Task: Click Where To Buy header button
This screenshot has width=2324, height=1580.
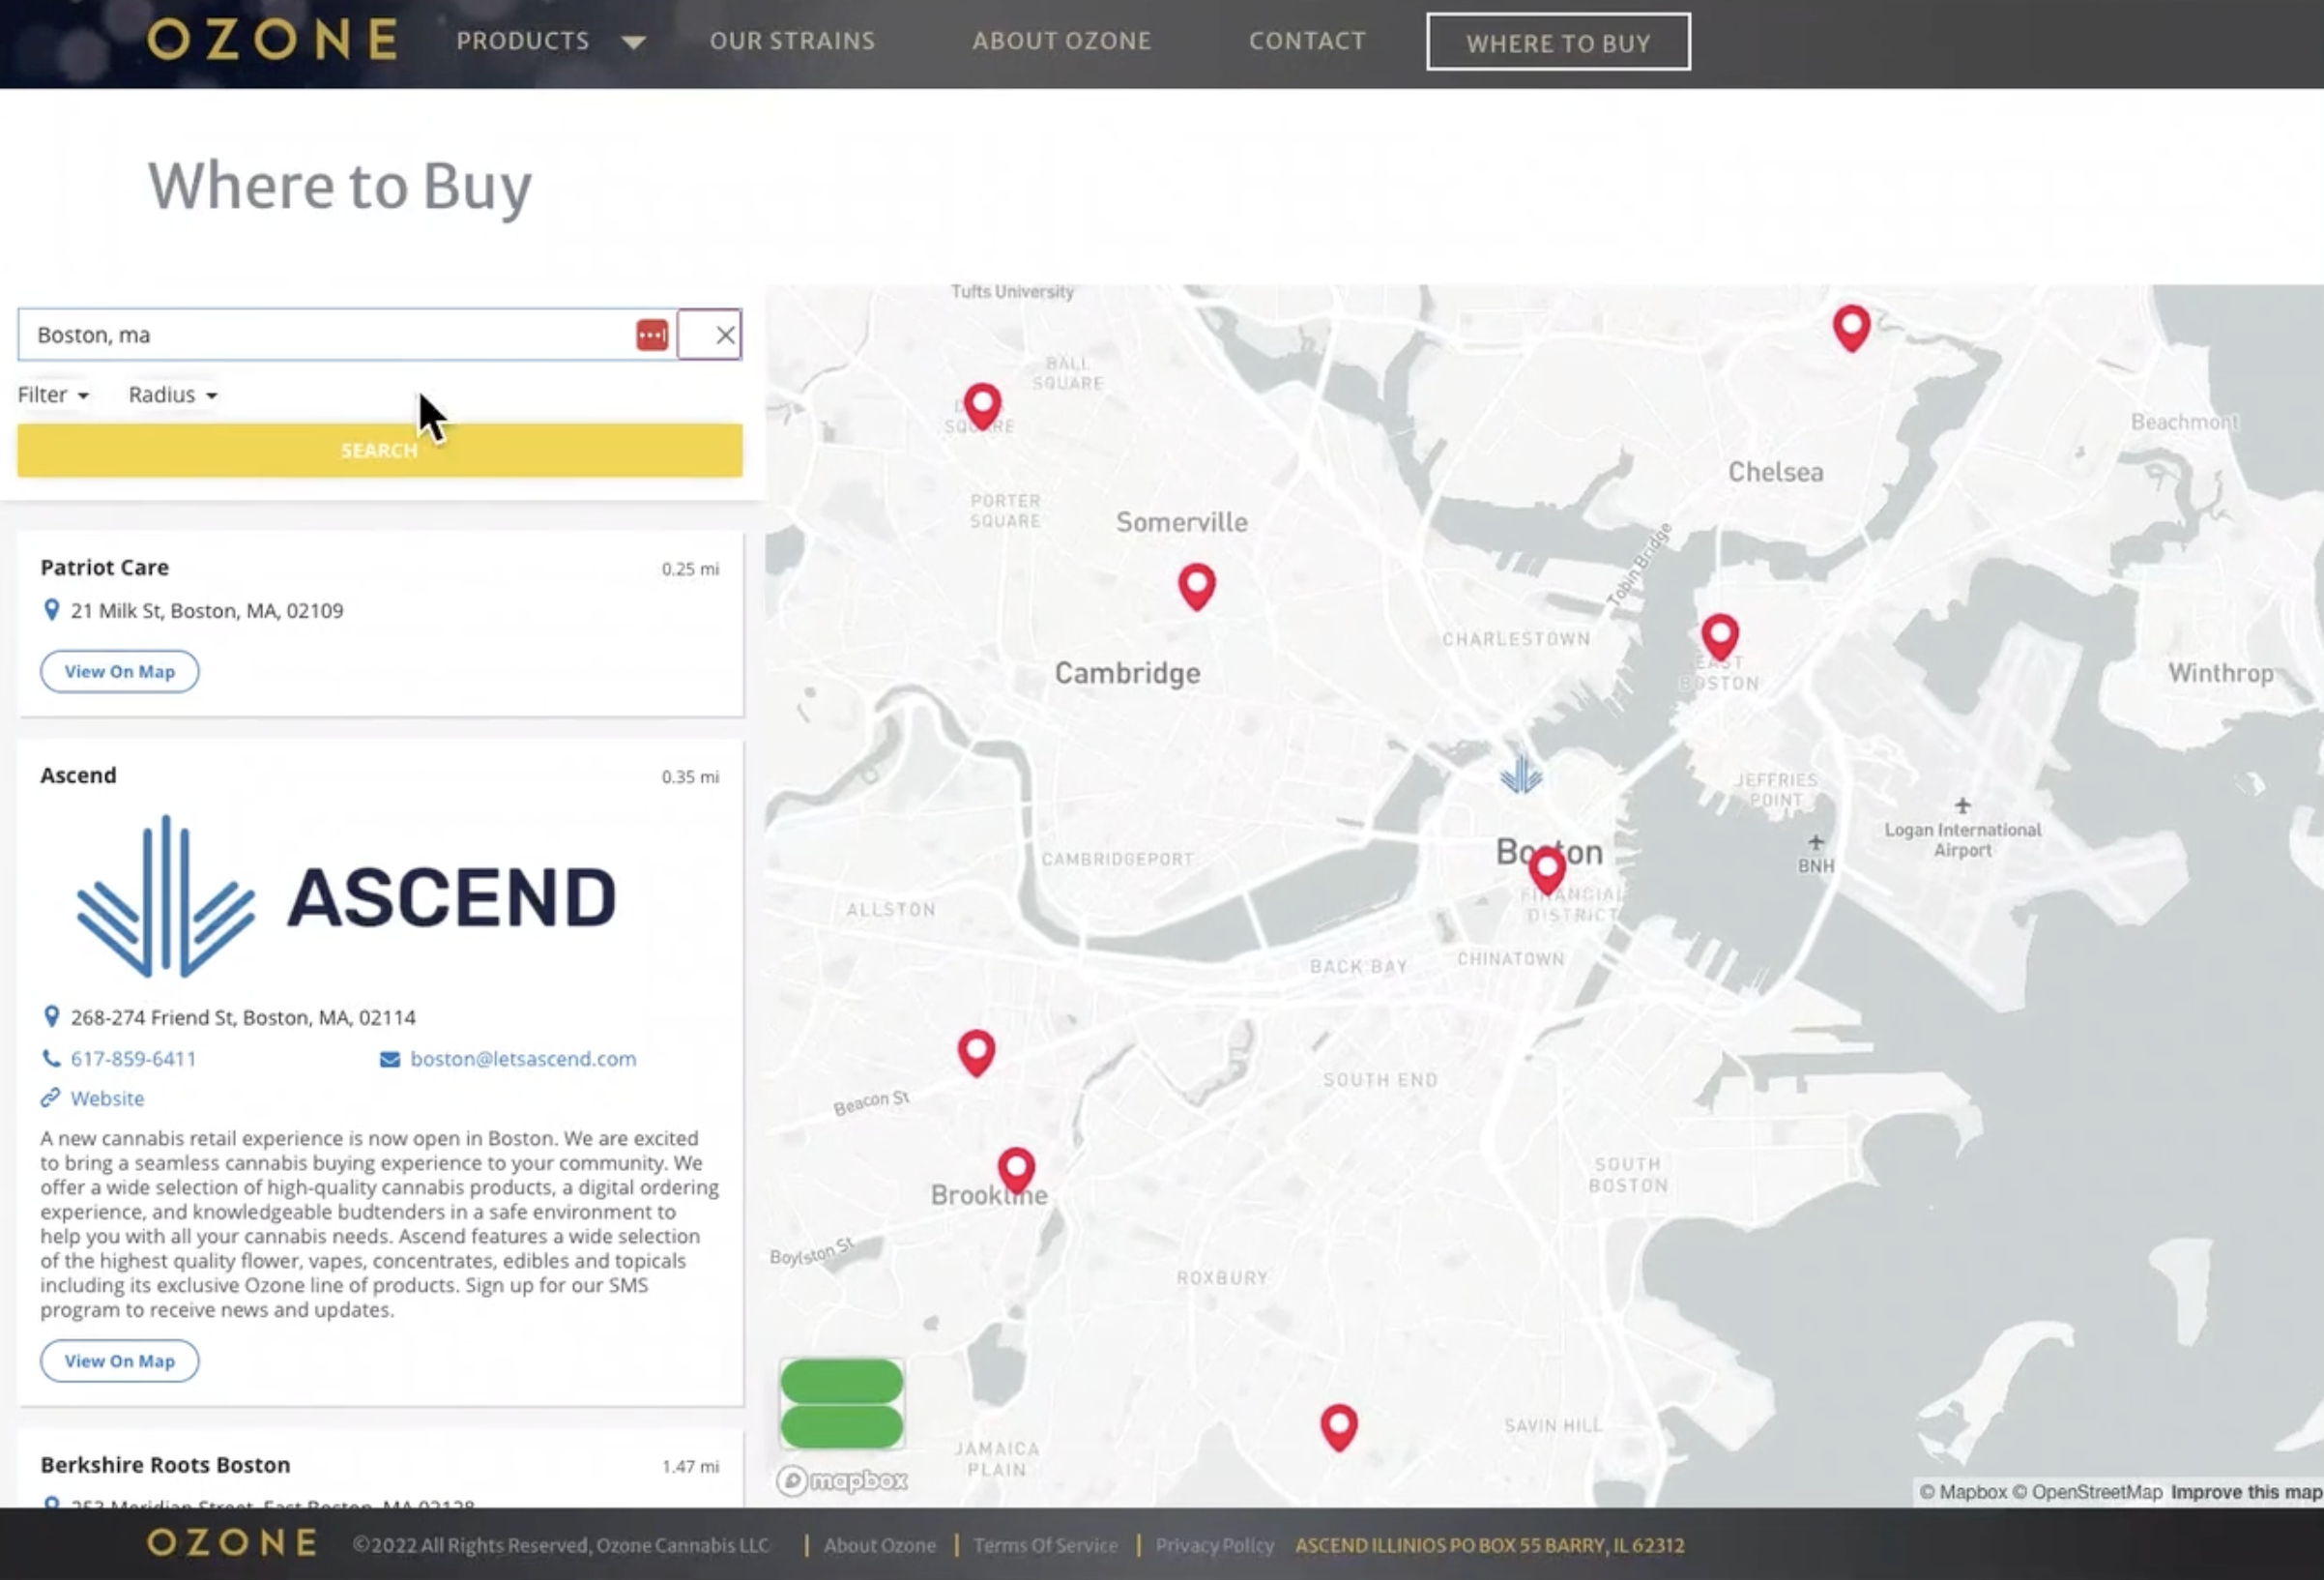Action: [1558, 42]
